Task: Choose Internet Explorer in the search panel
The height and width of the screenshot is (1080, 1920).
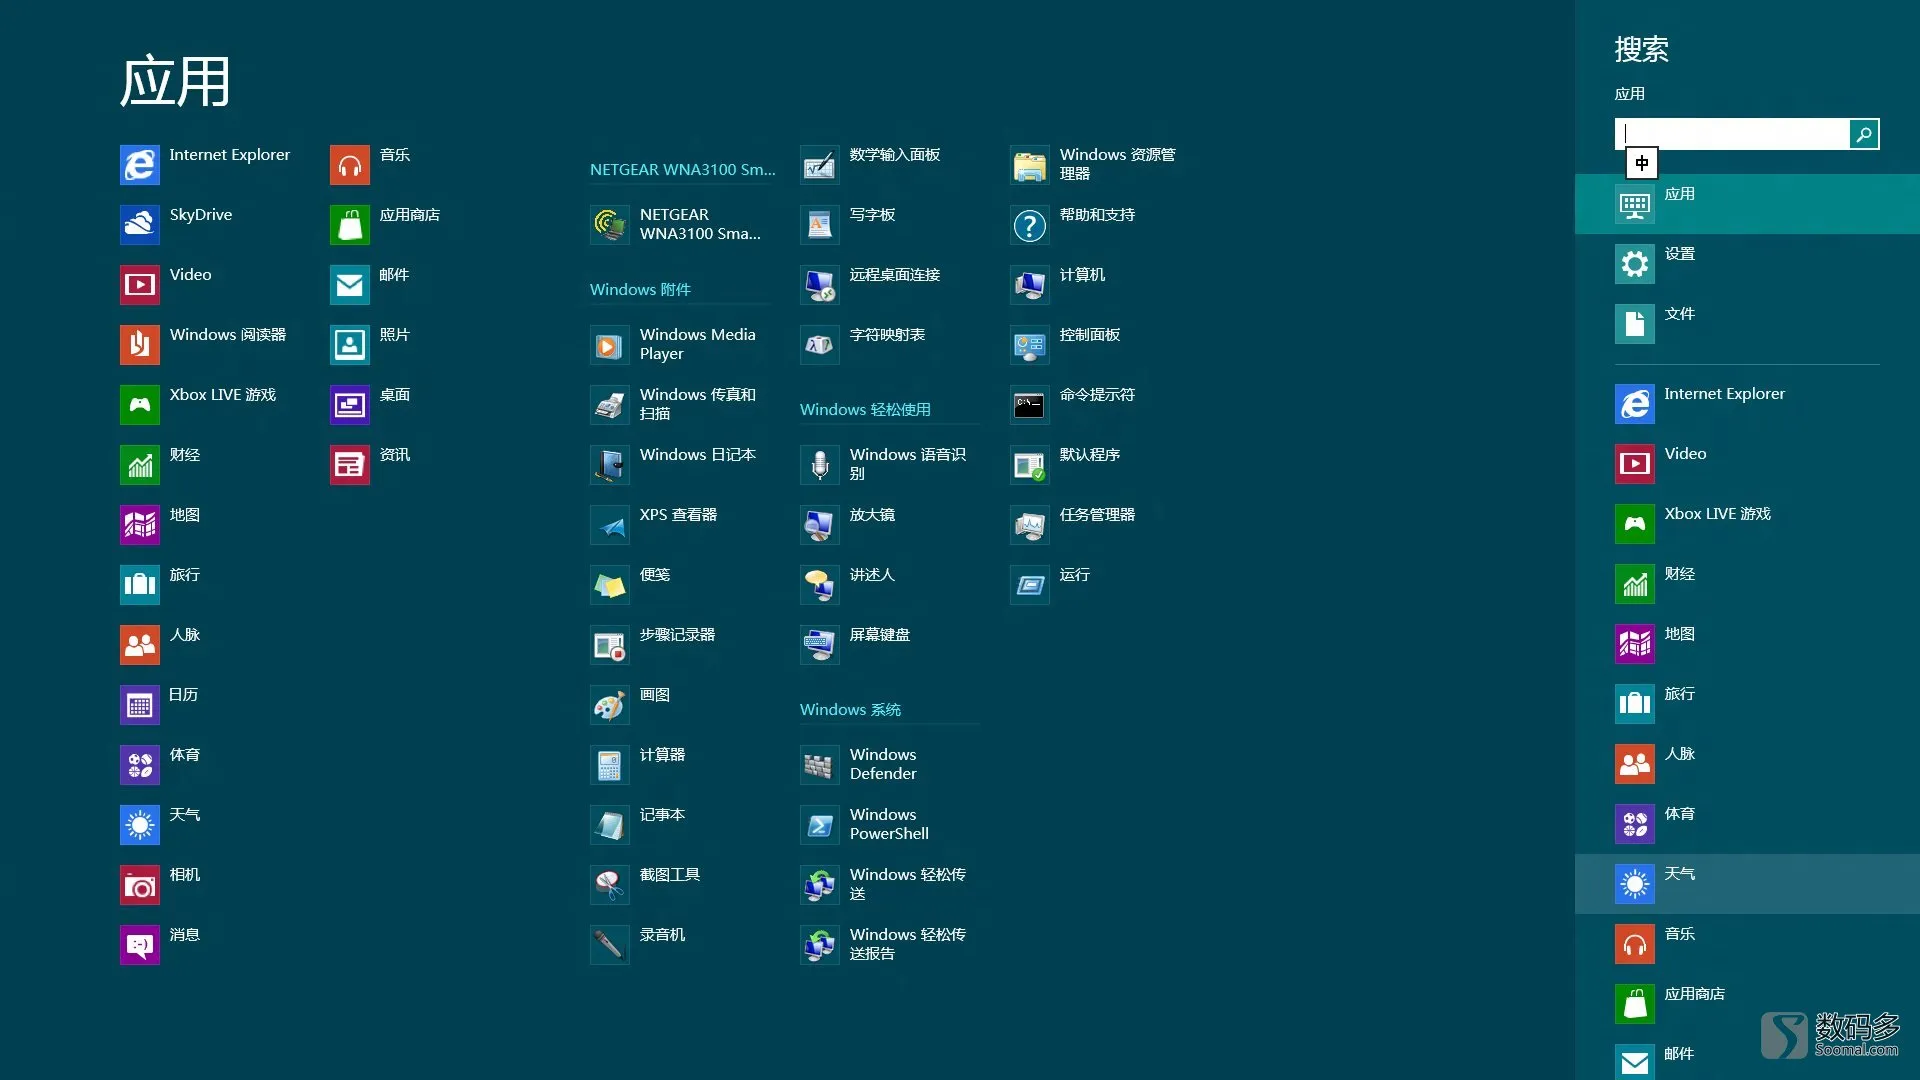Action: click(x=1747, y=404)
